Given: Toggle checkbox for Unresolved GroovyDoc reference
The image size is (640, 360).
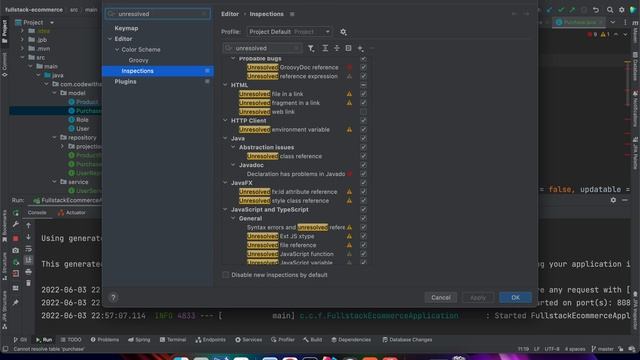Looking at the screenshot, I should point(363,67).
